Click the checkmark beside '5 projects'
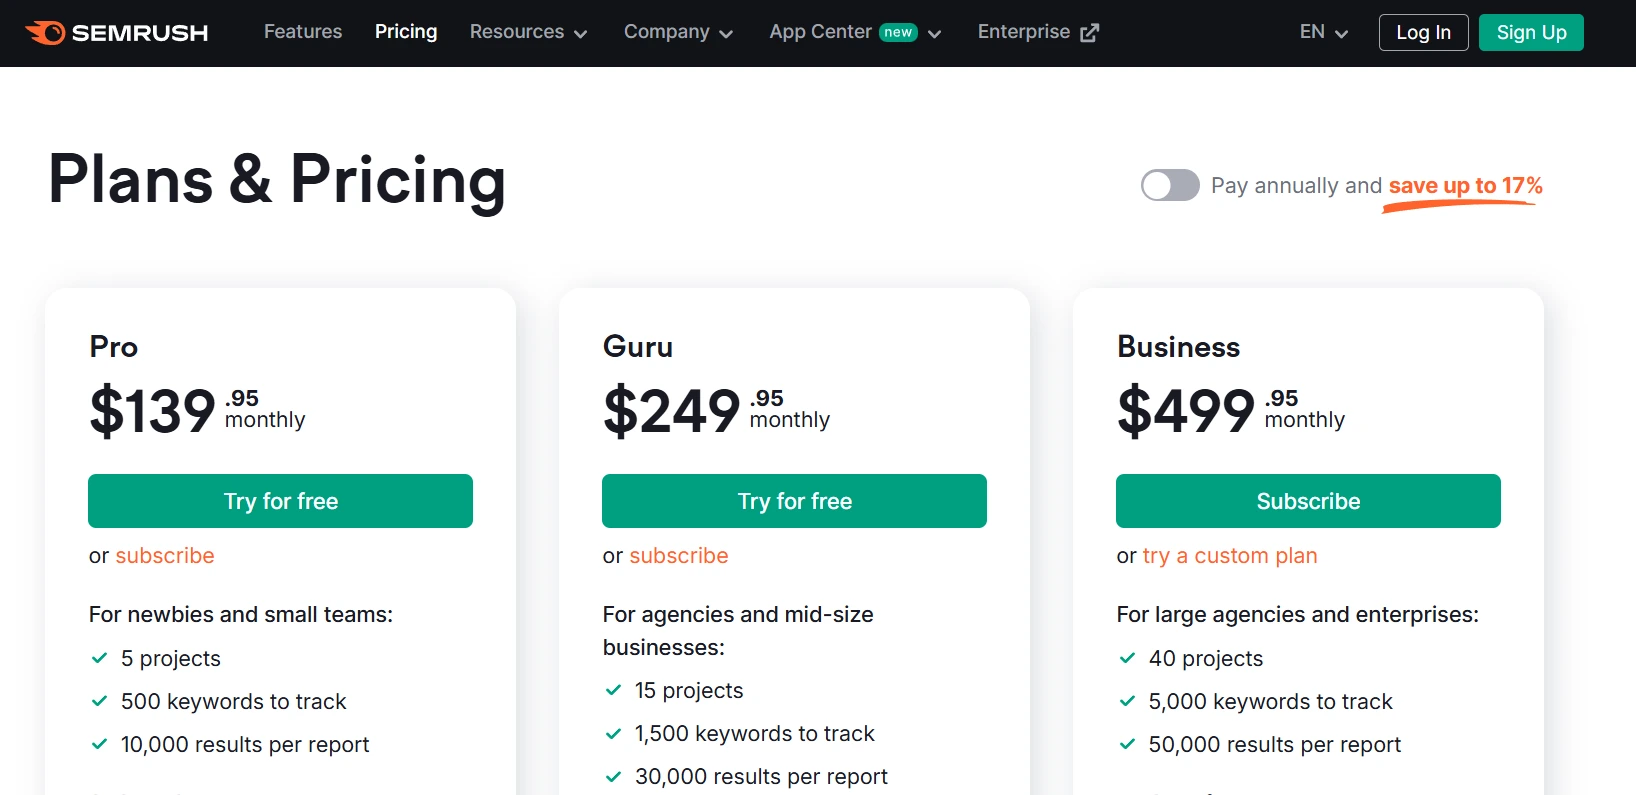Screen dimensions: 1636x795 click(x=99, y=658)
